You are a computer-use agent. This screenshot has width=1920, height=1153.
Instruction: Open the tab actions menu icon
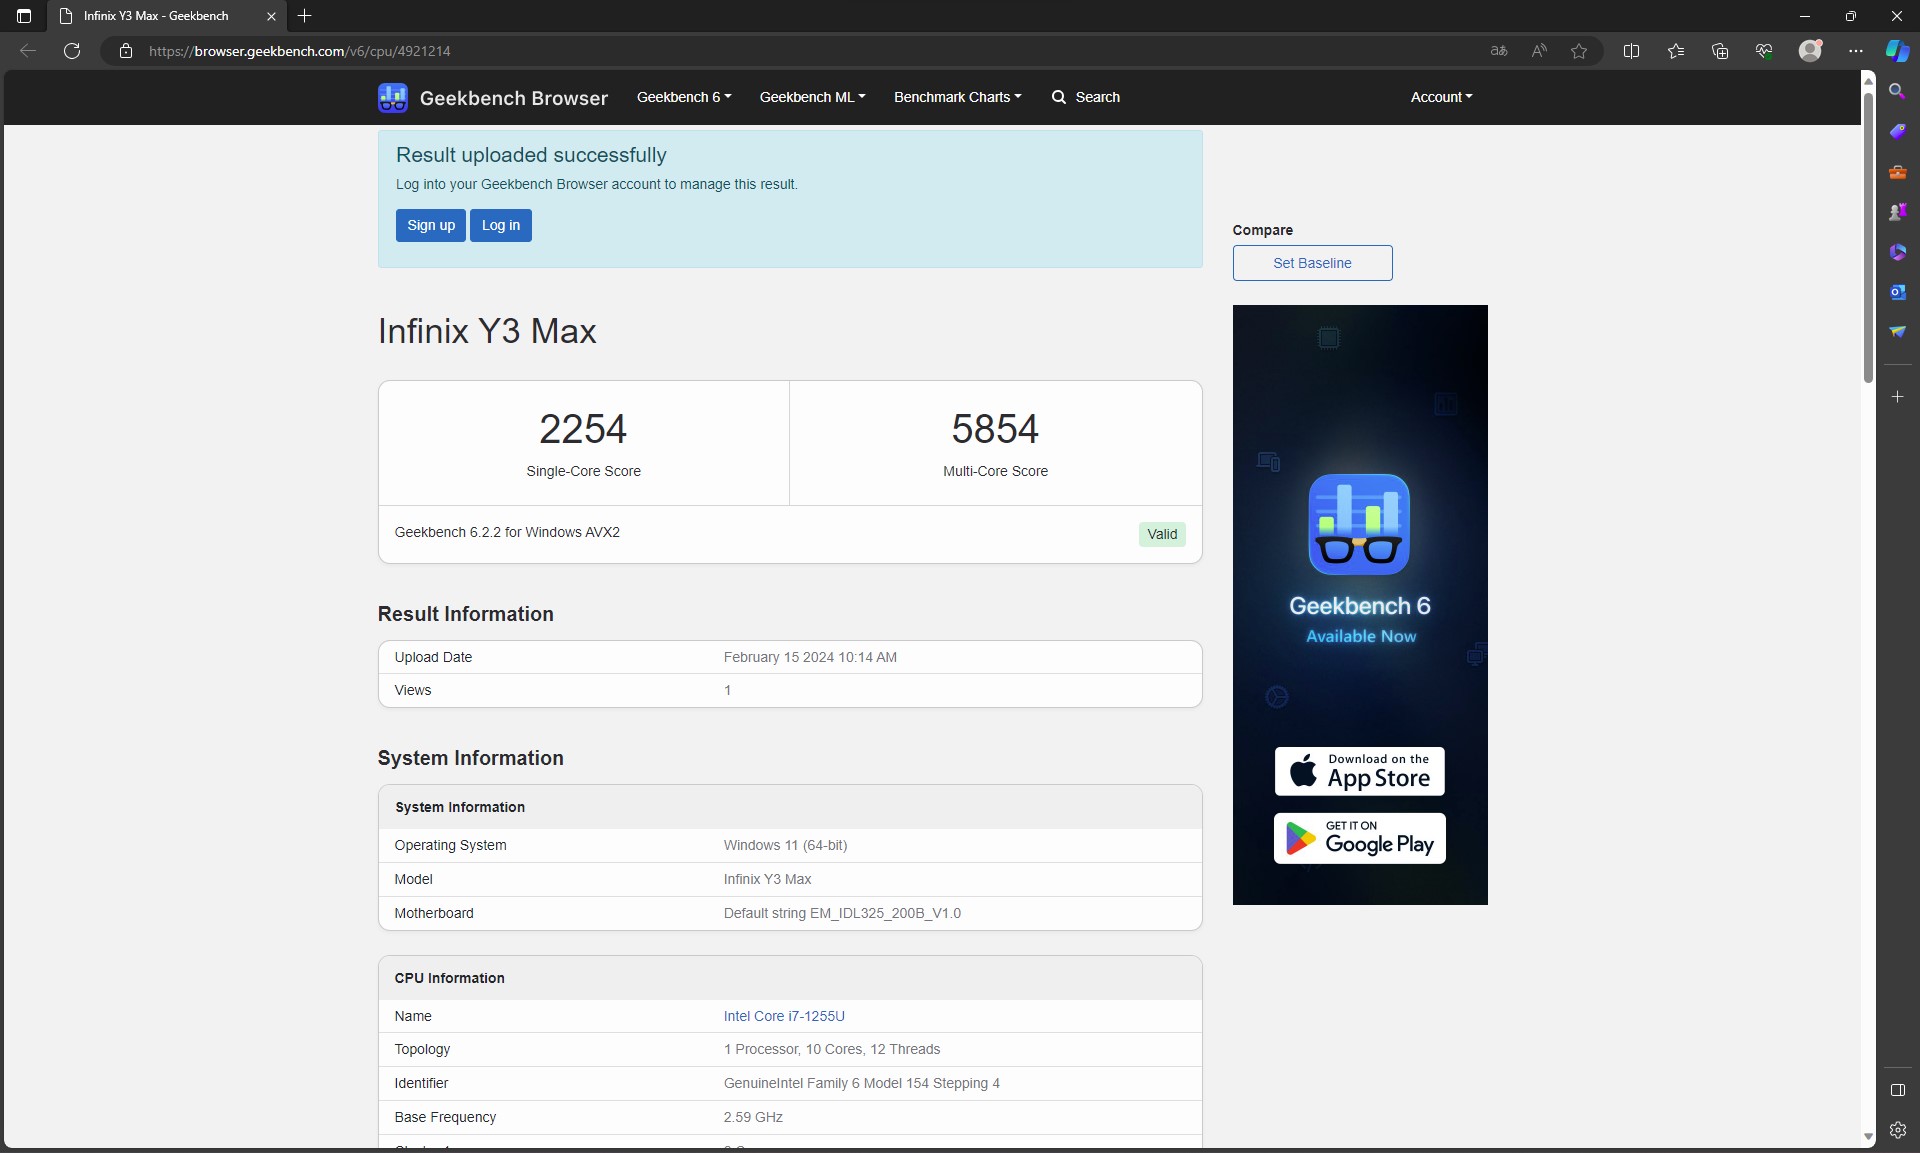(24, 16)
